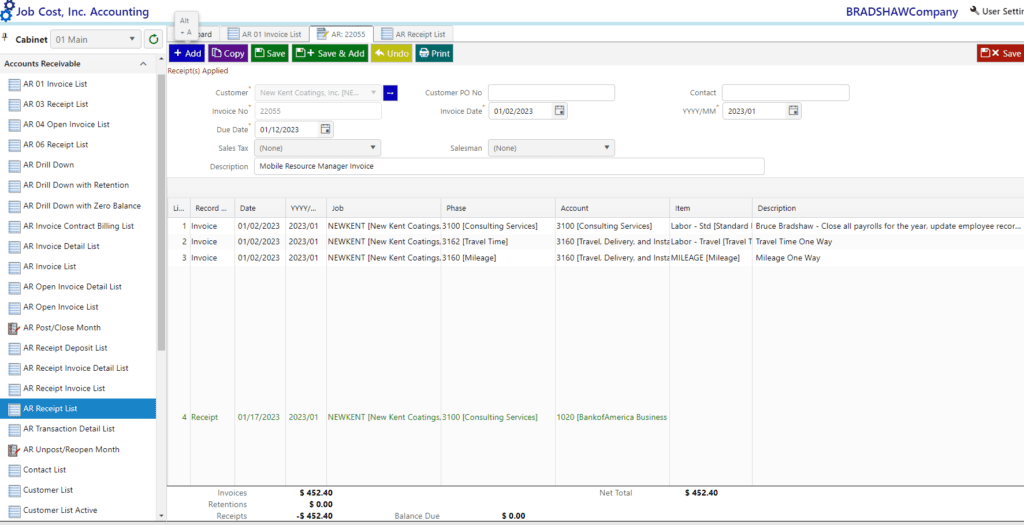
Task: Select the 'Travel Time One Way' cell
Action: [888, 242]
